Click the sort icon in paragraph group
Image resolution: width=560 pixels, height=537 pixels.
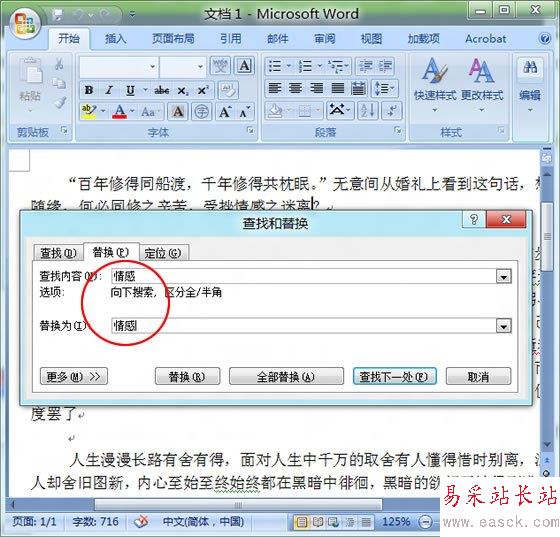368,110
